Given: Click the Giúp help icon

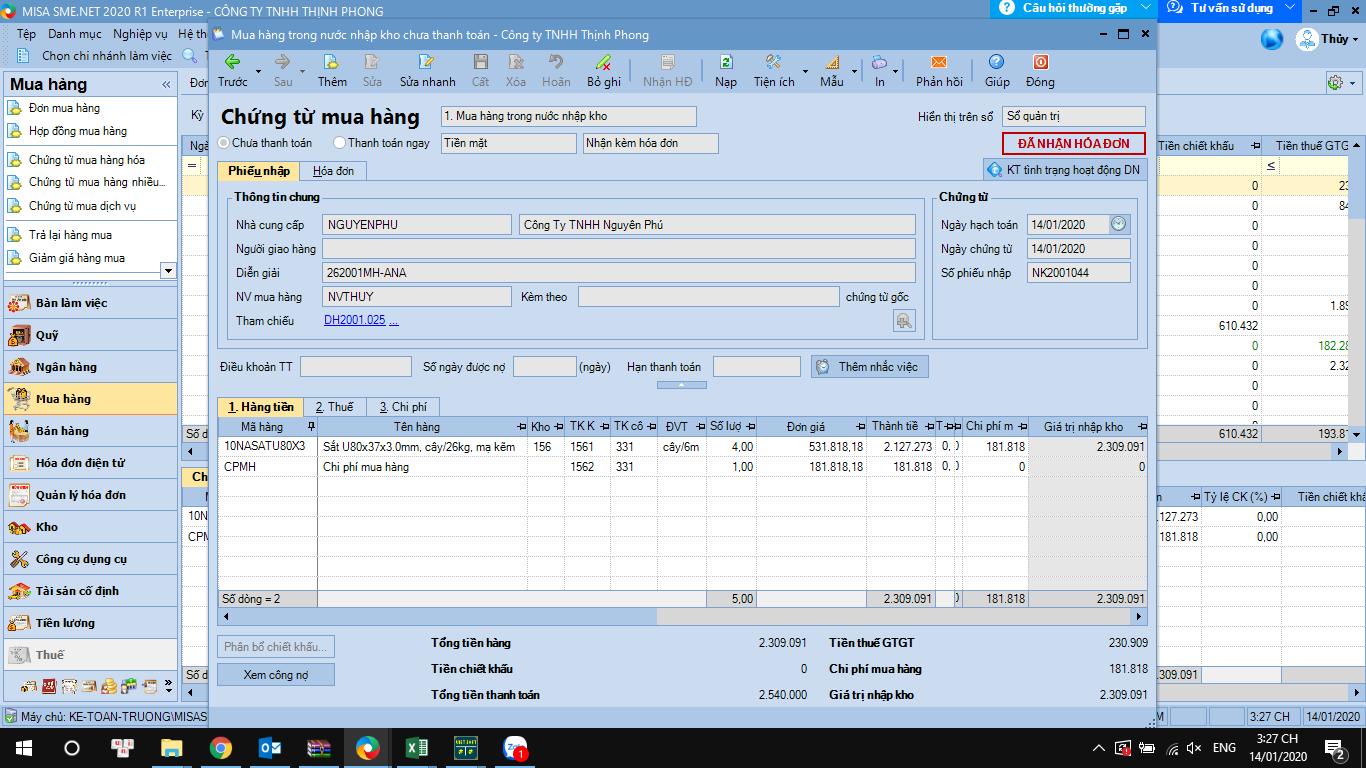Looking at the screenshot, I should [996, 63].
